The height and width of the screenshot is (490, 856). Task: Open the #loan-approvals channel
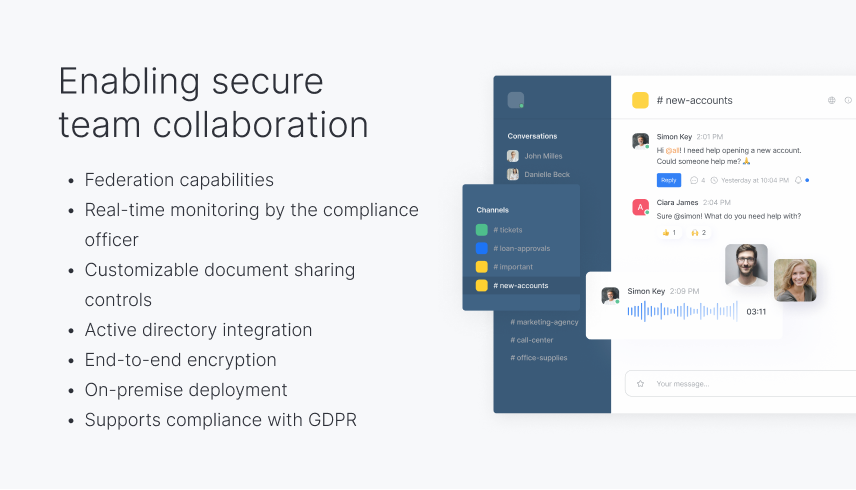pyautogui.click(x=522, y=248)
